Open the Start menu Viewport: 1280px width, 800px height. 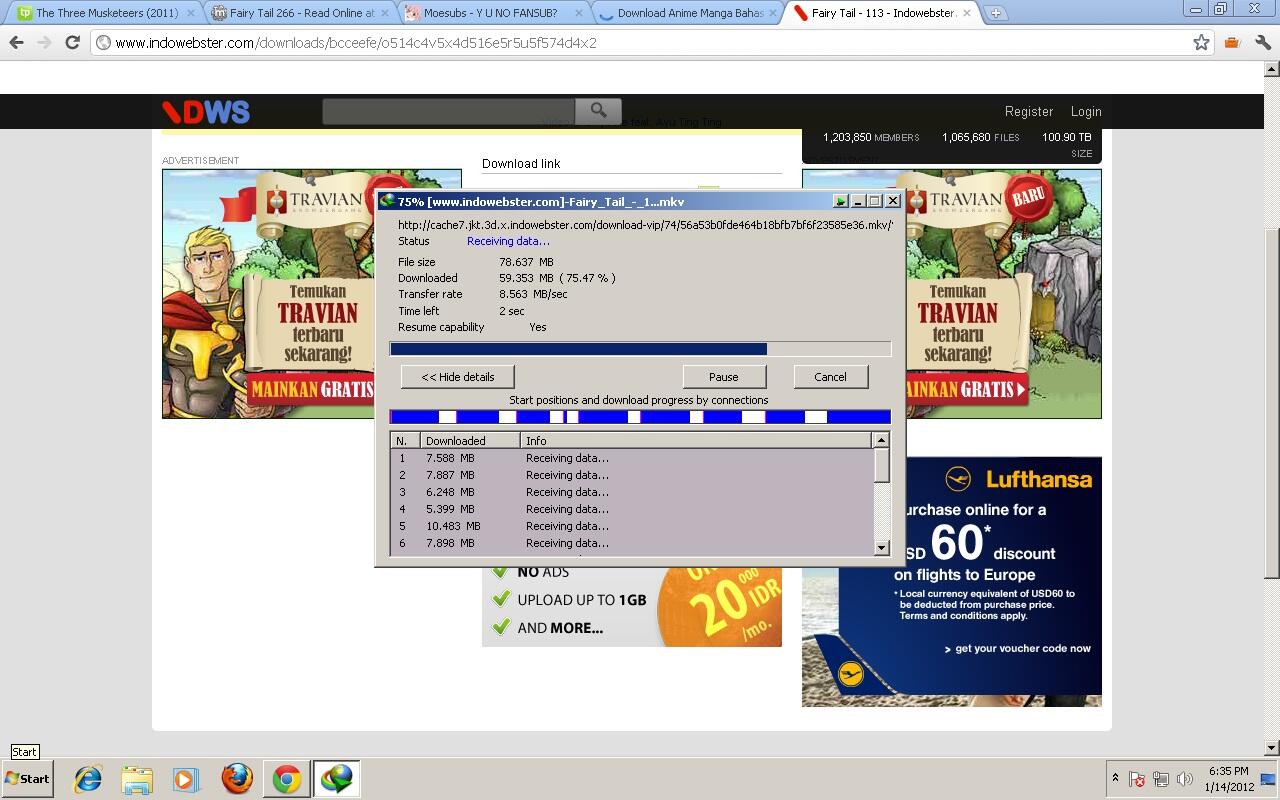[x=27, y=778]
